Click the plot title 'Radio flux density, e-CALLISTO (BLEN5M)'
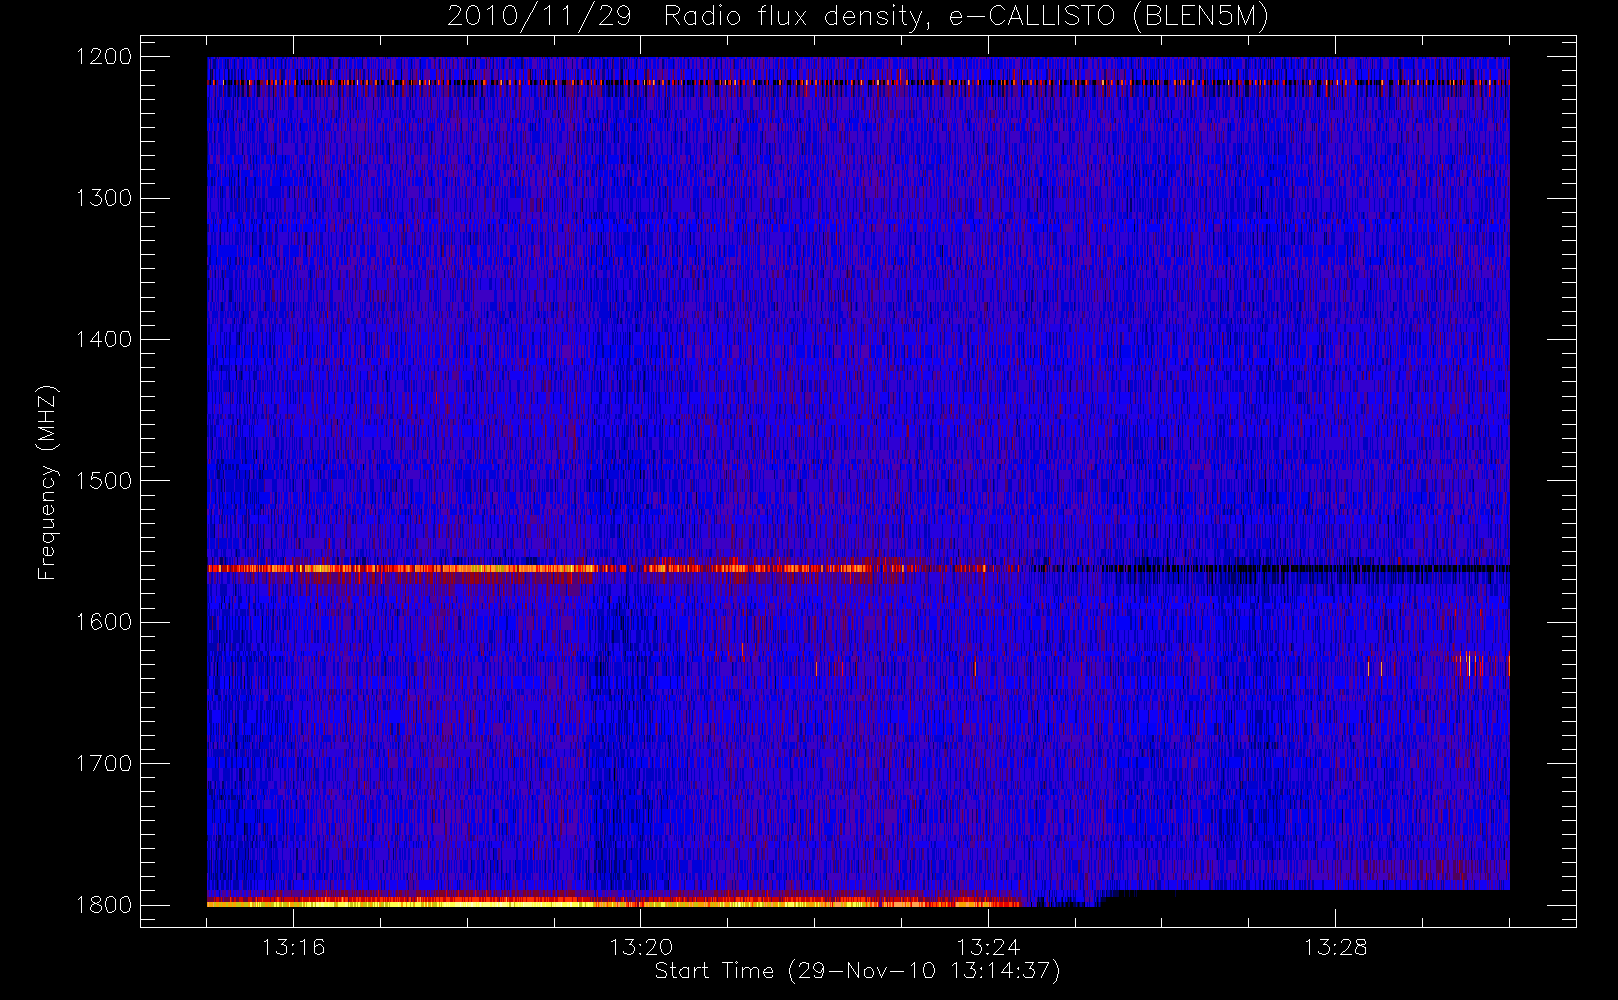The width and height of the screenshot is (1618, 1000). click(966, 17)
